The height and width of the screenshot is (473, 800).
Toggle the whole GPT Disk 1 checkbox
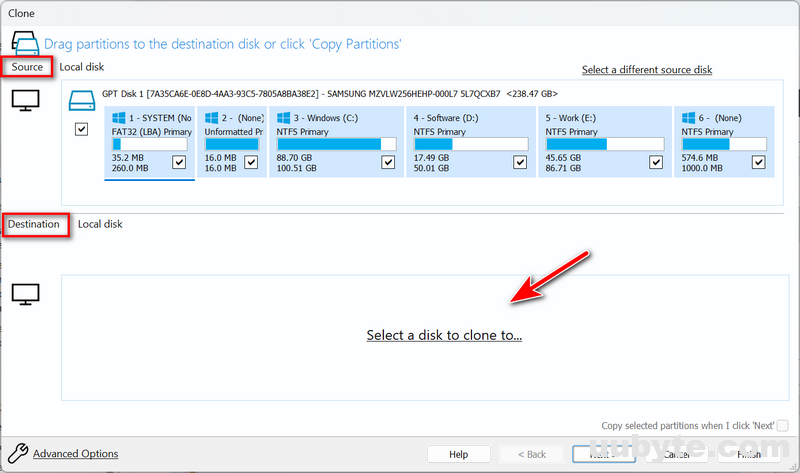[x=81, y=129]
